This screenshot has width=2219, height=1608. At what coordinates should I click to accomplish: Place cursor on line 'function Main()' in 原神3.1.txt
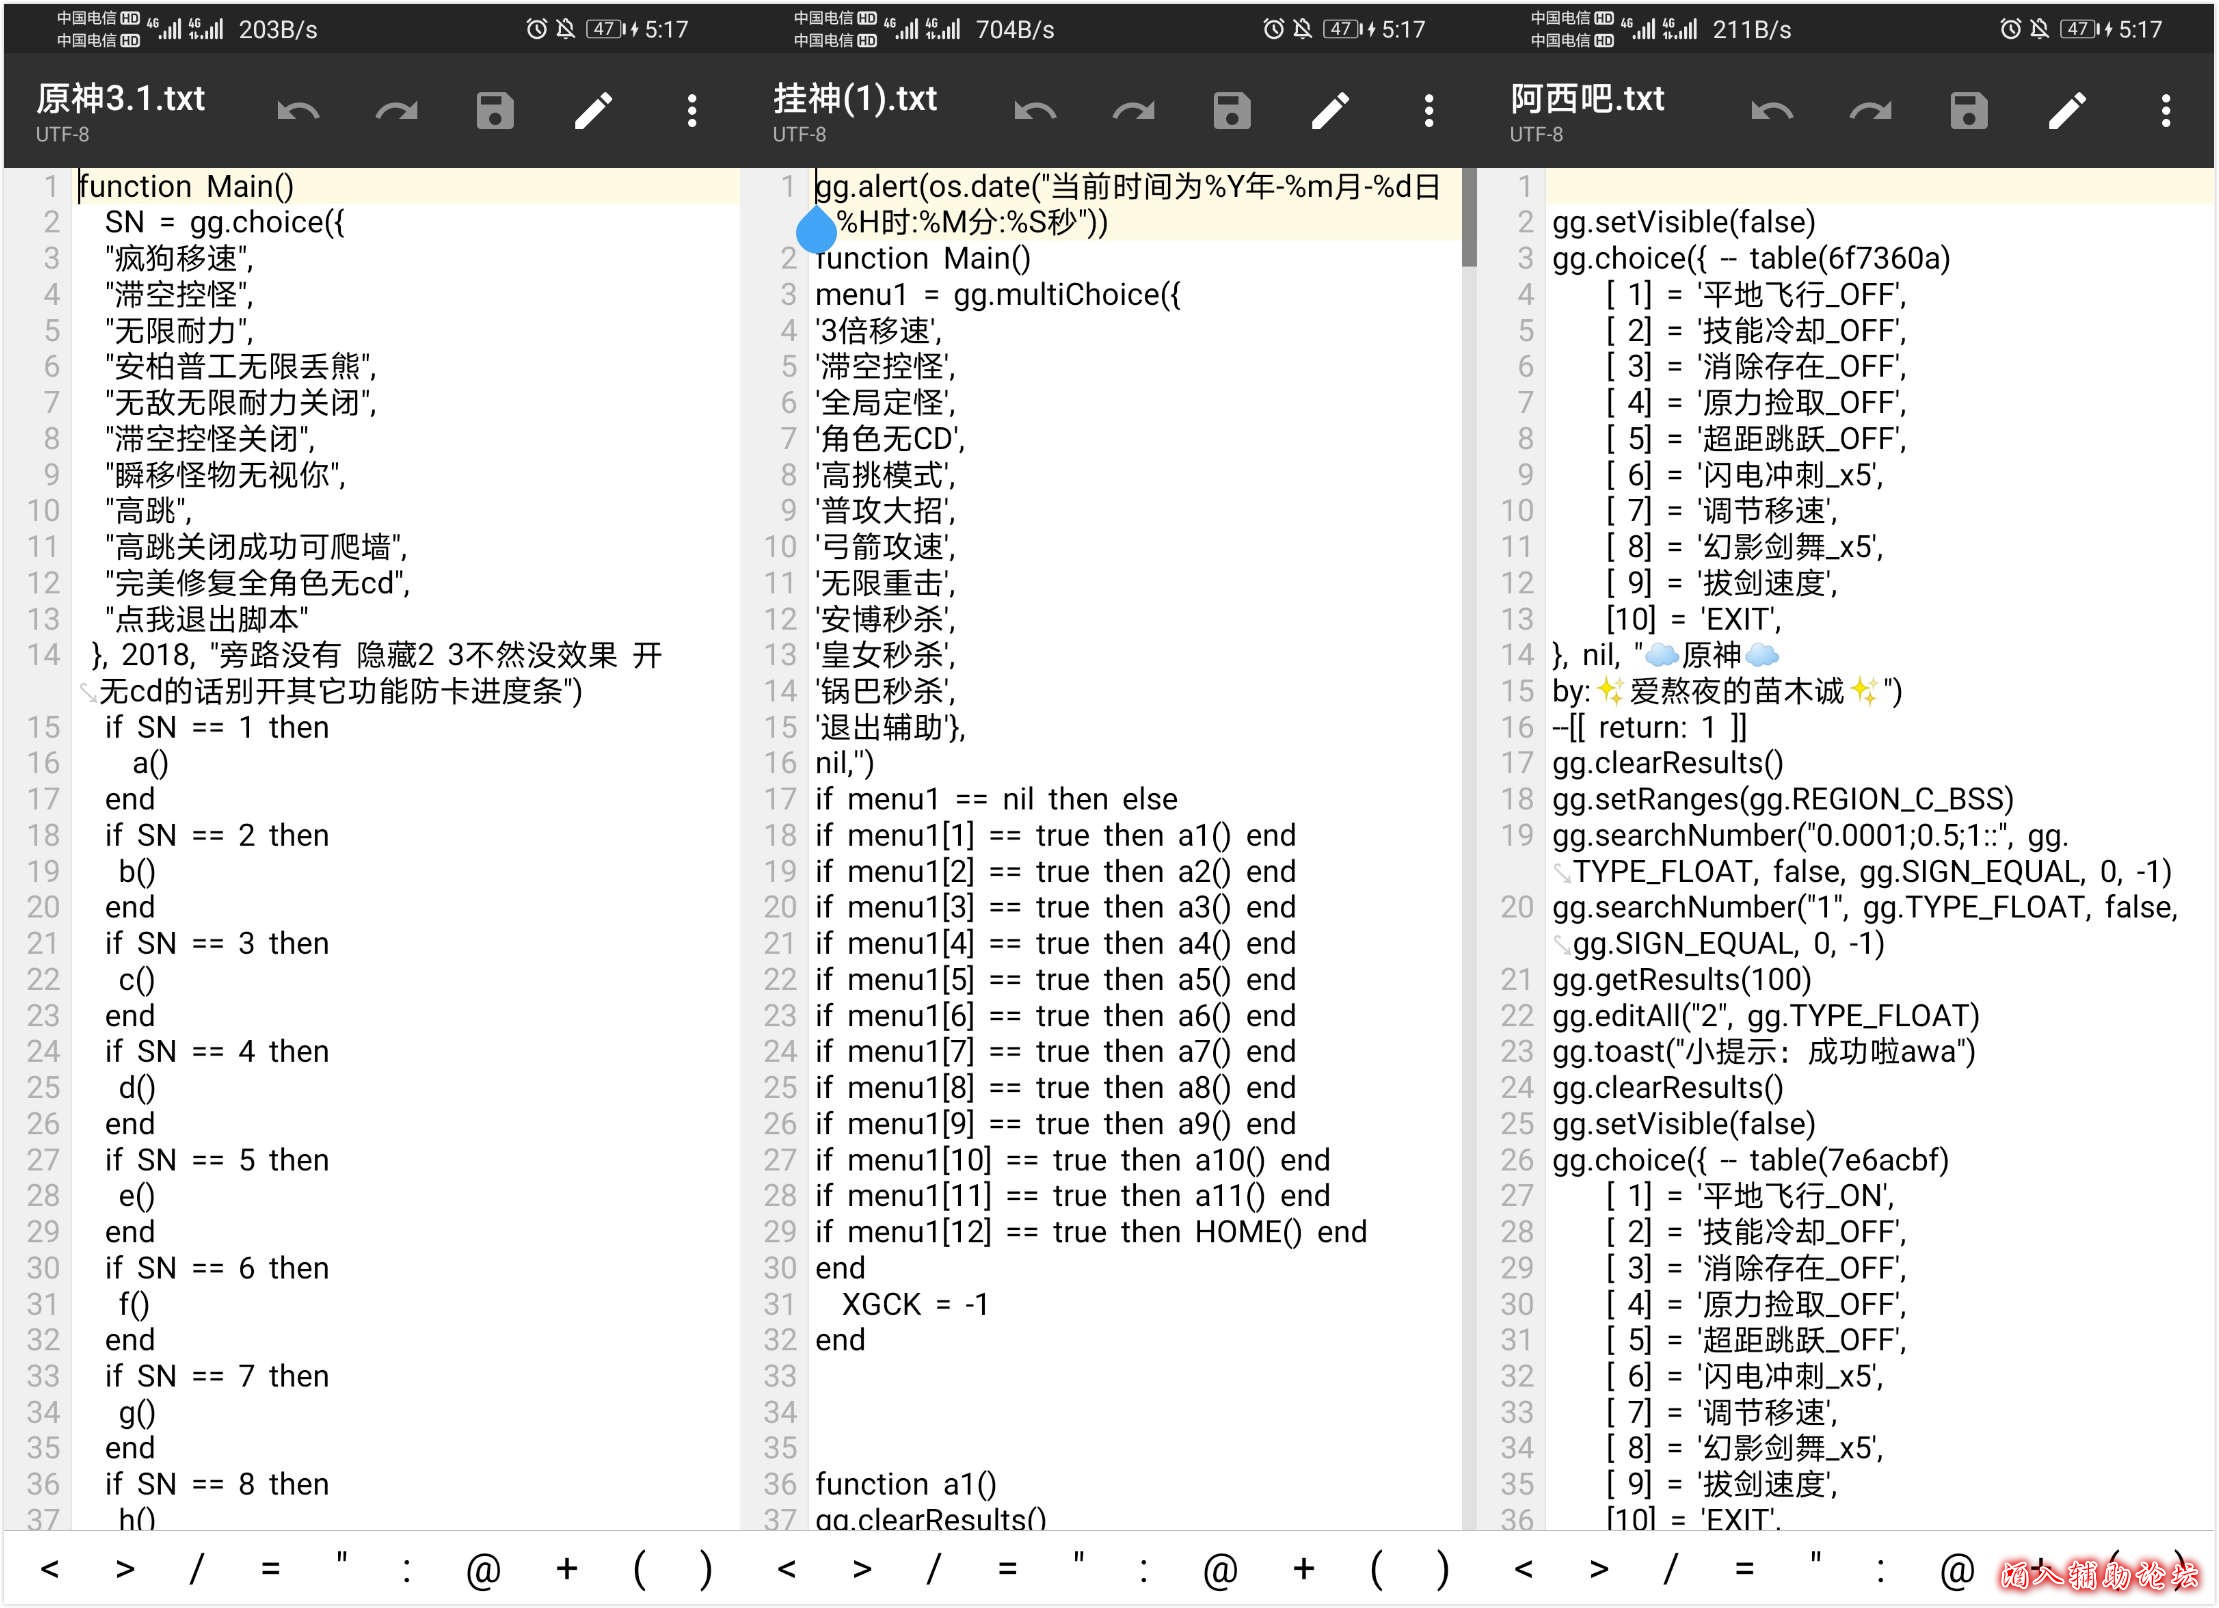(x=186, y=186)
